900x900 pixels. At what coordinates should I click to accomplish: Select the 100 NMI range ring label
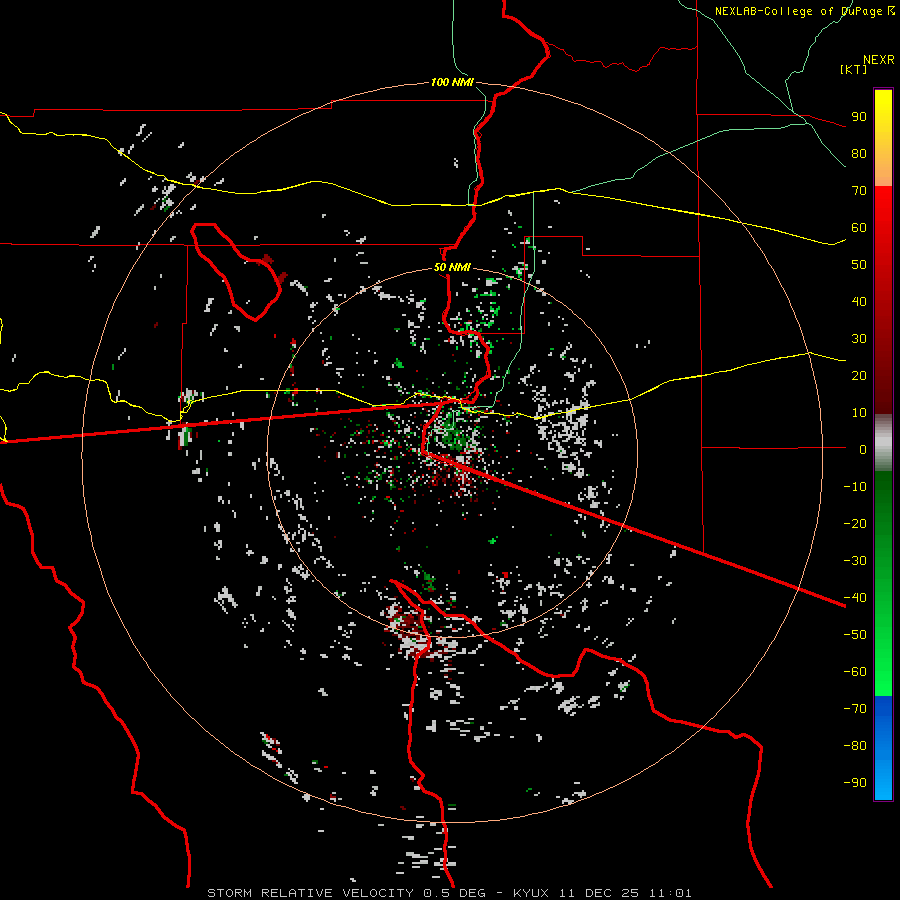click(x=452, y=82)
